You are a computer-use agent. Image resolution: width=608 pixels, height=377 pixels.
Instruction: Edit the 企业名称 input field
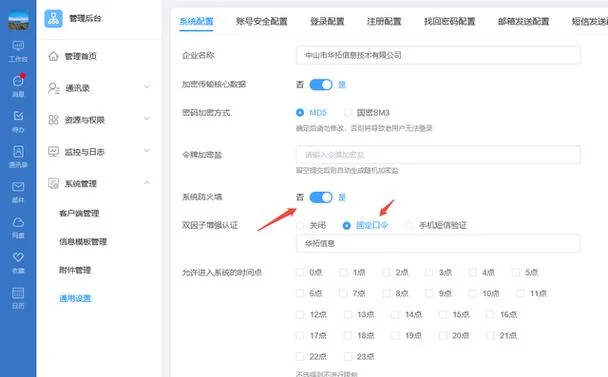coord(438,55)
